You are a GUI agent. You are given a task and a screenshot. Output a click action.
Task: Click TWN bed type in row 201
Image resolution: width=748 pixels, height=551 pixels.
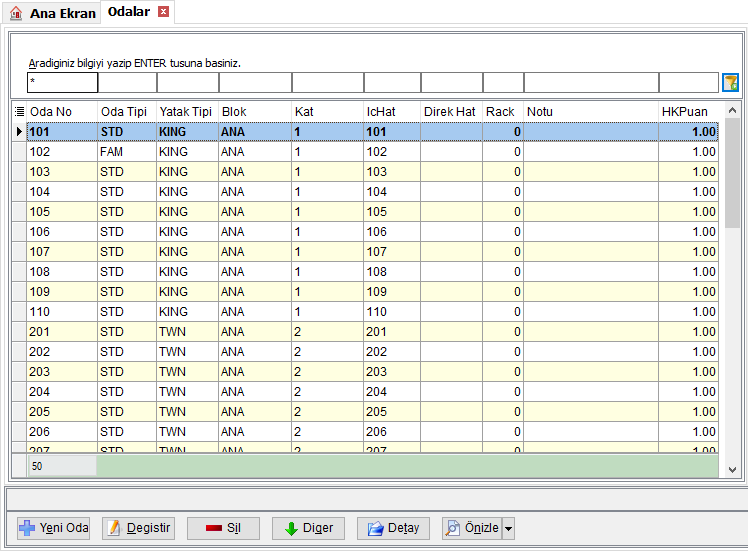coord(187,332)
